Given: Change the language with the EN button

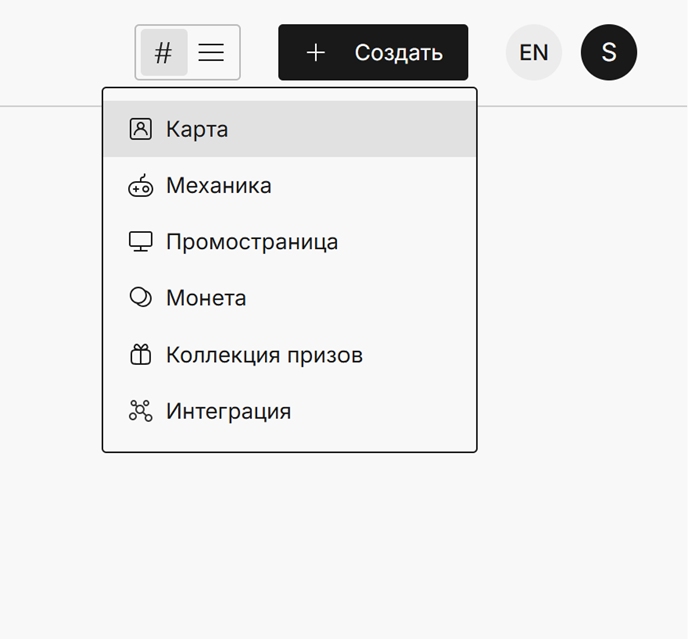Looking at the screenshot, I should pos(534,52).
